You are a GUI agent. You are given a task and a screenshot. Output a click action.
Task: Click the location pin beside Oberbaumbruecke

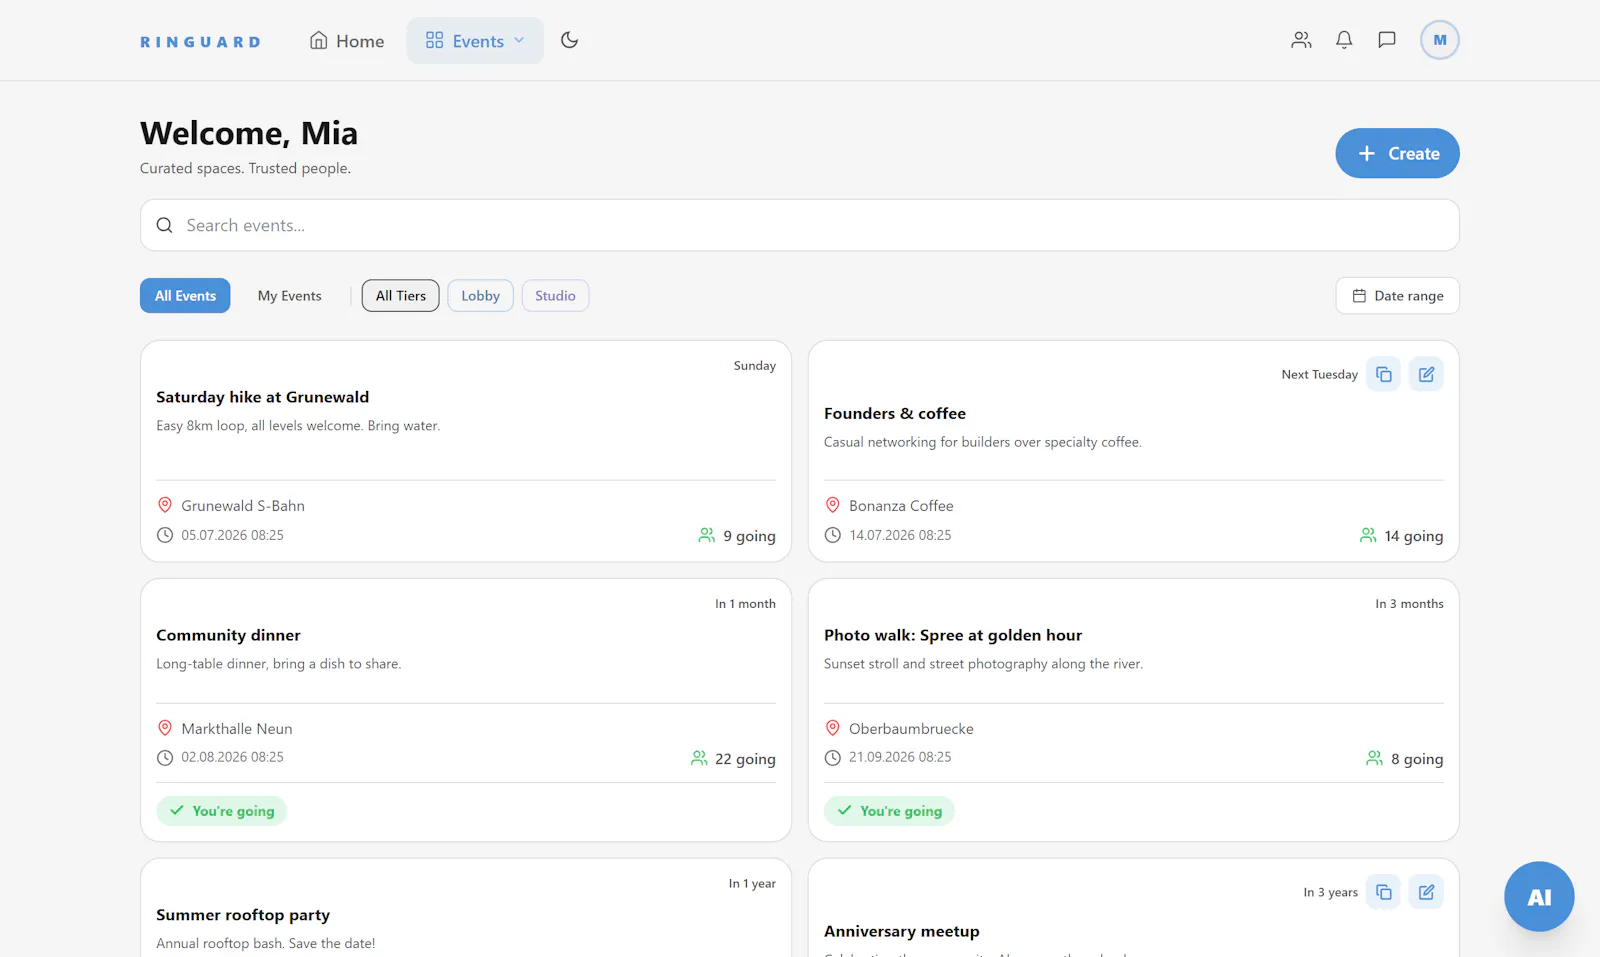pos(832,728)
